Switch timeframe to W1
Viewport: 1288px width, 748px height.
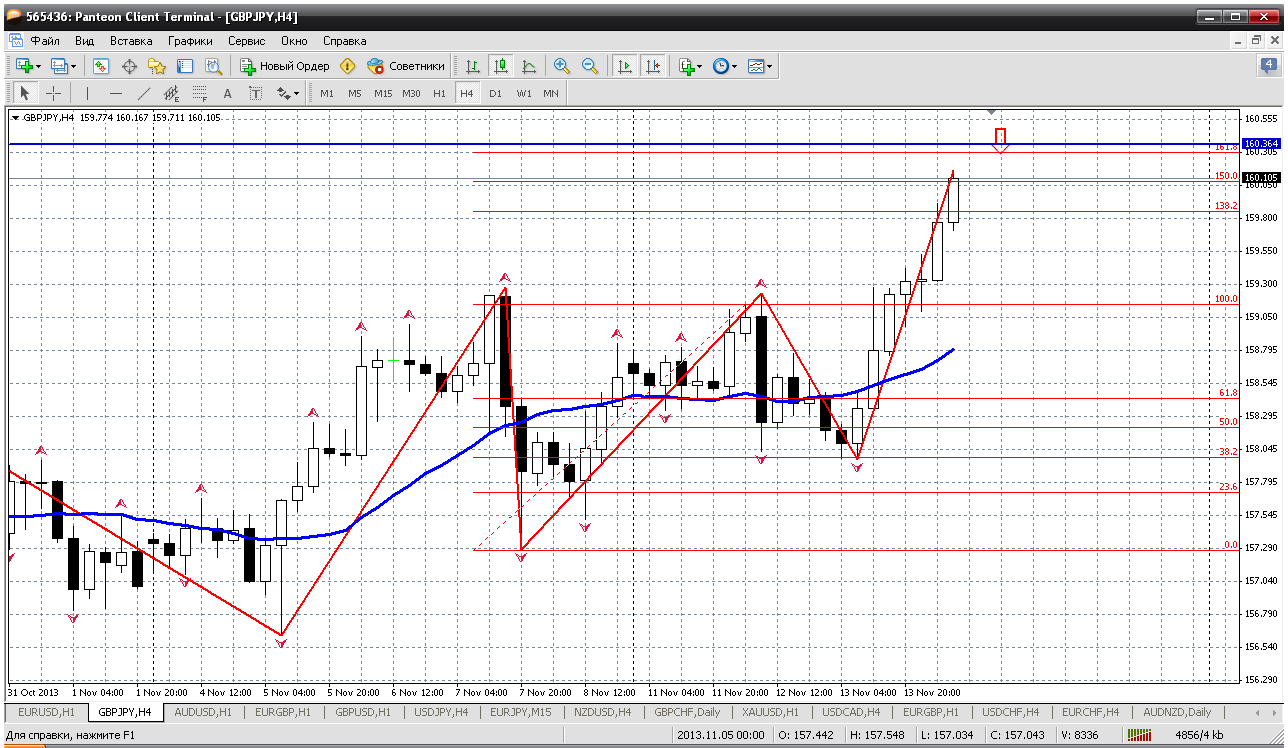point(523,93)
